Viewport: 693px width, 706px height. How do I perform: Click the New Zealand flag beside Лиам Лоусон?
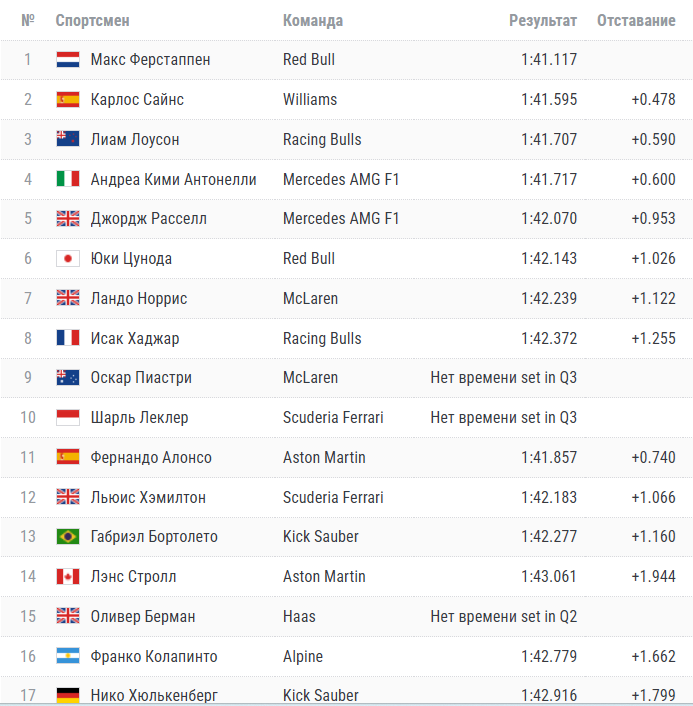click(x=68, y=139)
